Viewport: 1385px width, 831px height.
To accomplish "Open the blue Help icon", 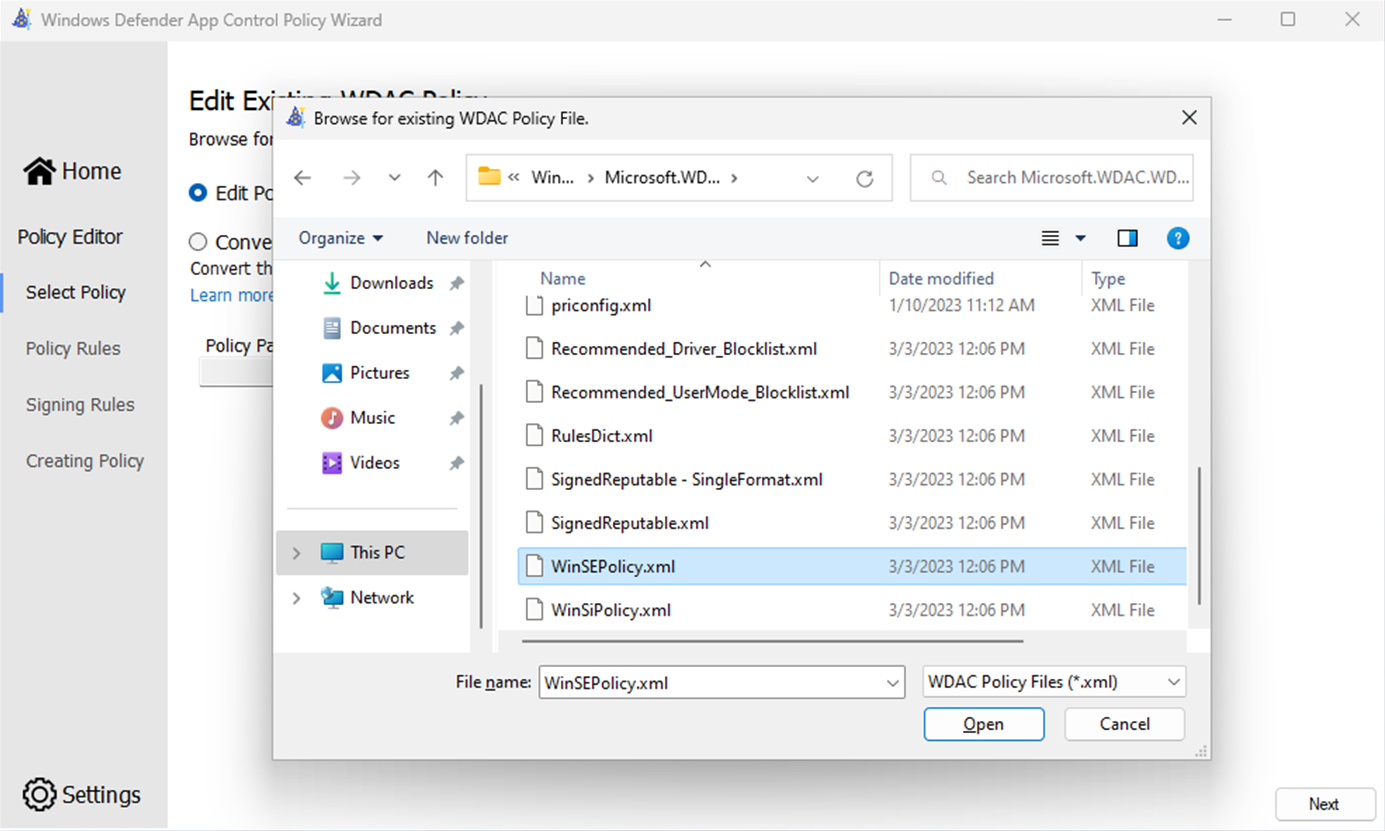I will [x=1178, y=238].
